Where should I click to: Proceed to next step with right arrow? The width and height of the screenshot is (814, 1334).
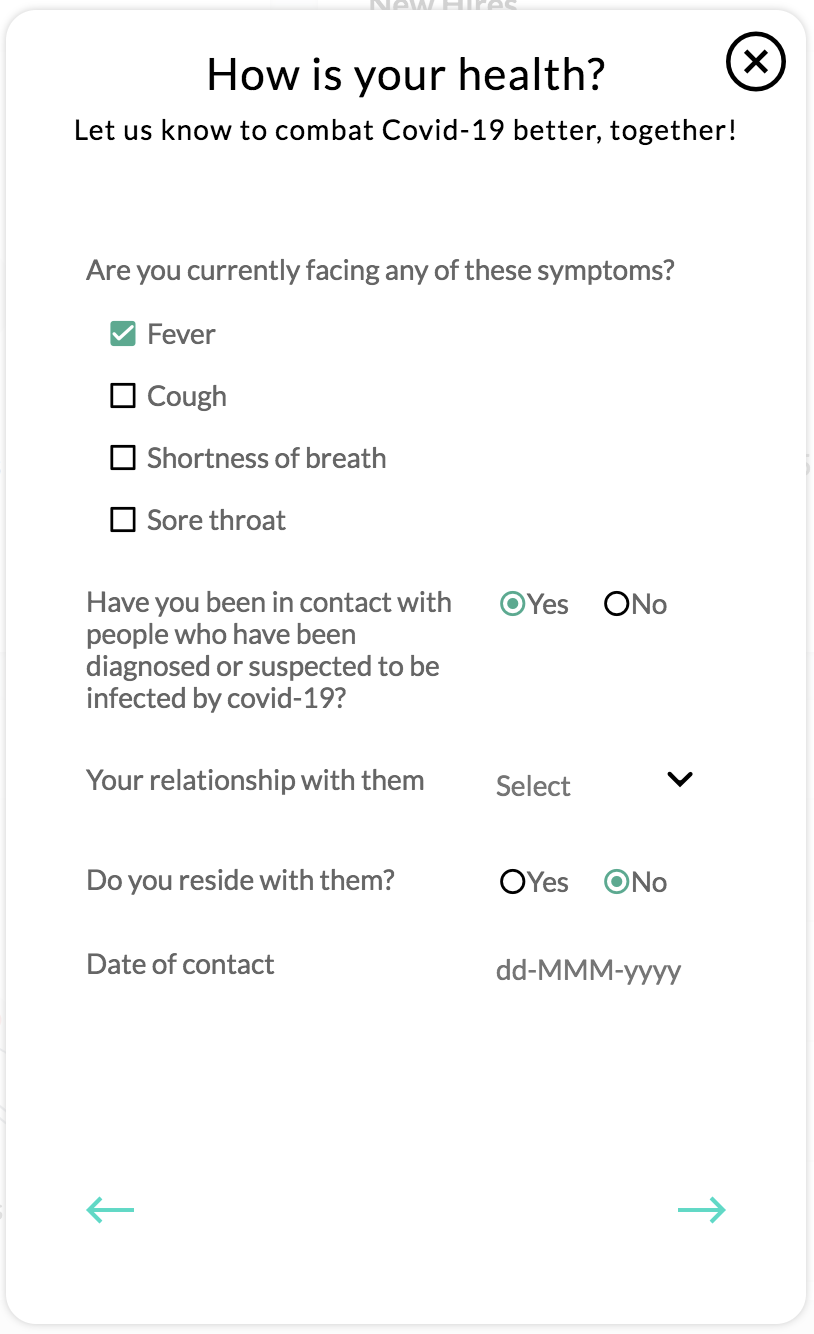tap(701, 1210)
